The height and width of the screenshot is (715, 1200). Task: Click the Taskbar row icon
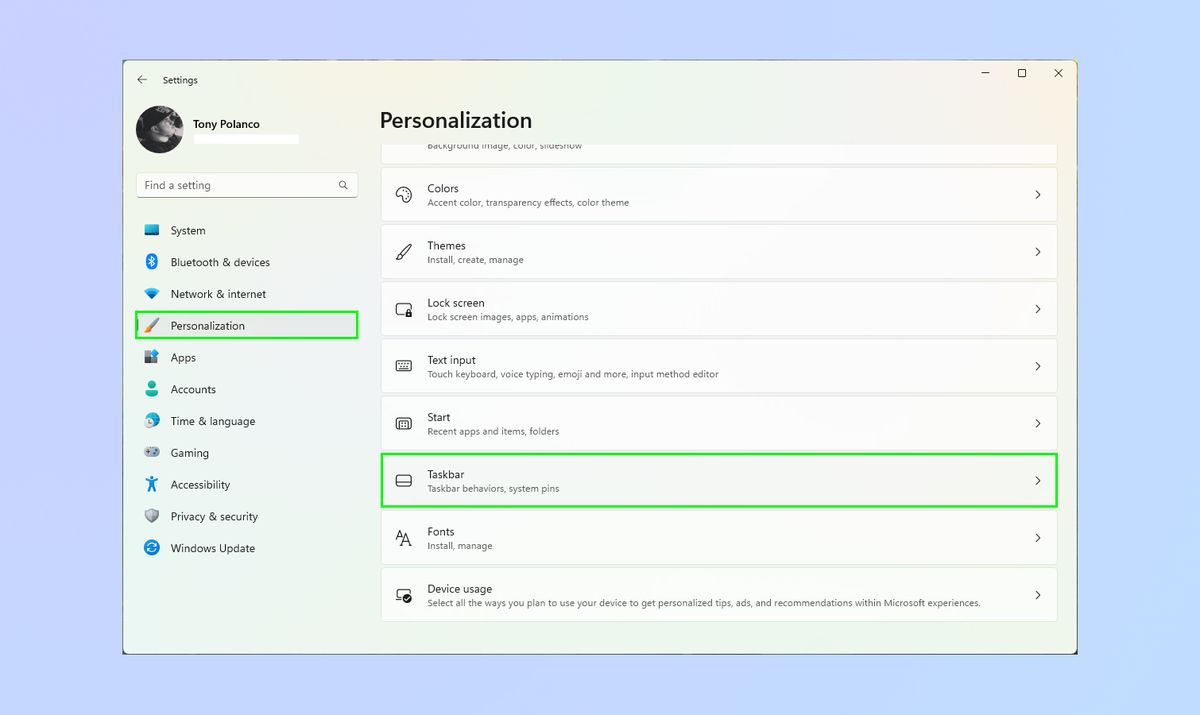(404, 481)
